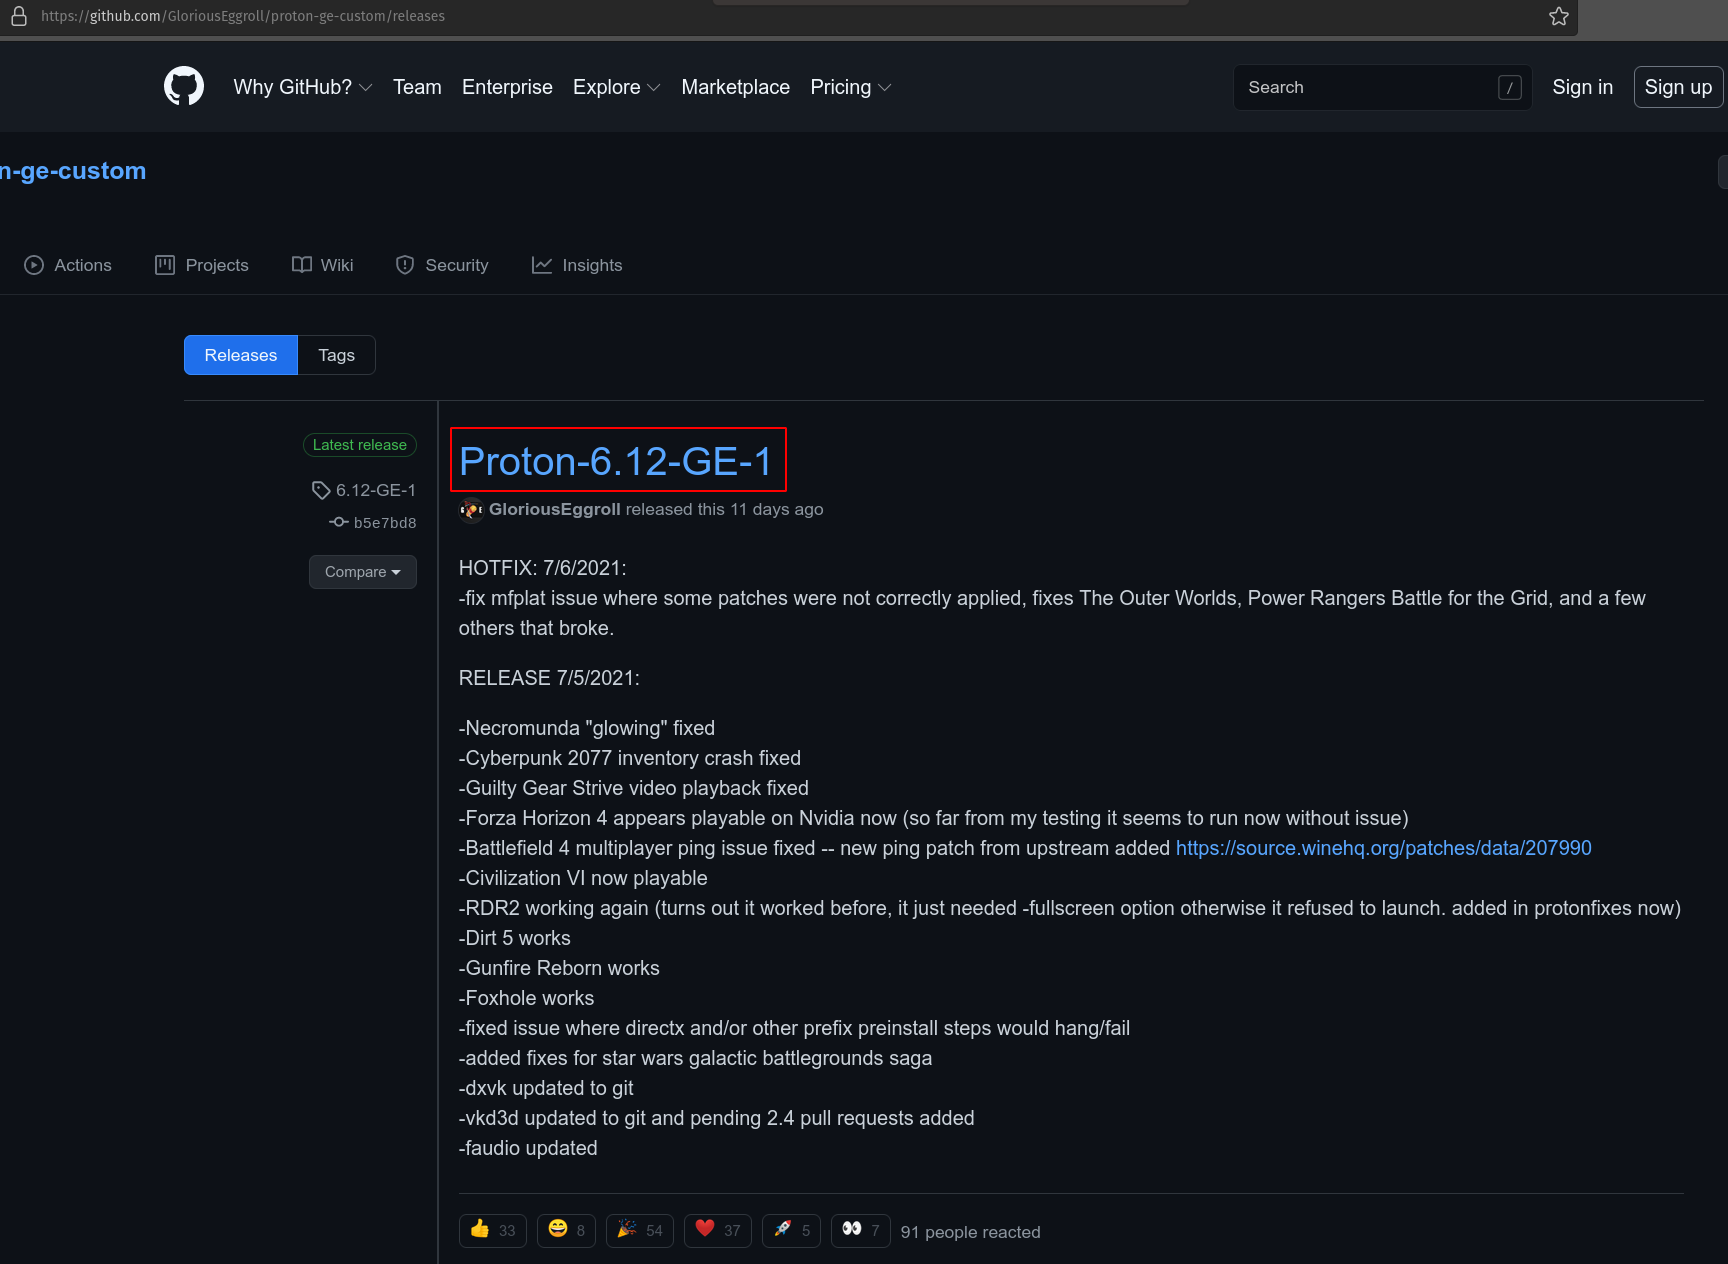
Task: Open the Projects tab
Action: coord(202,265)
